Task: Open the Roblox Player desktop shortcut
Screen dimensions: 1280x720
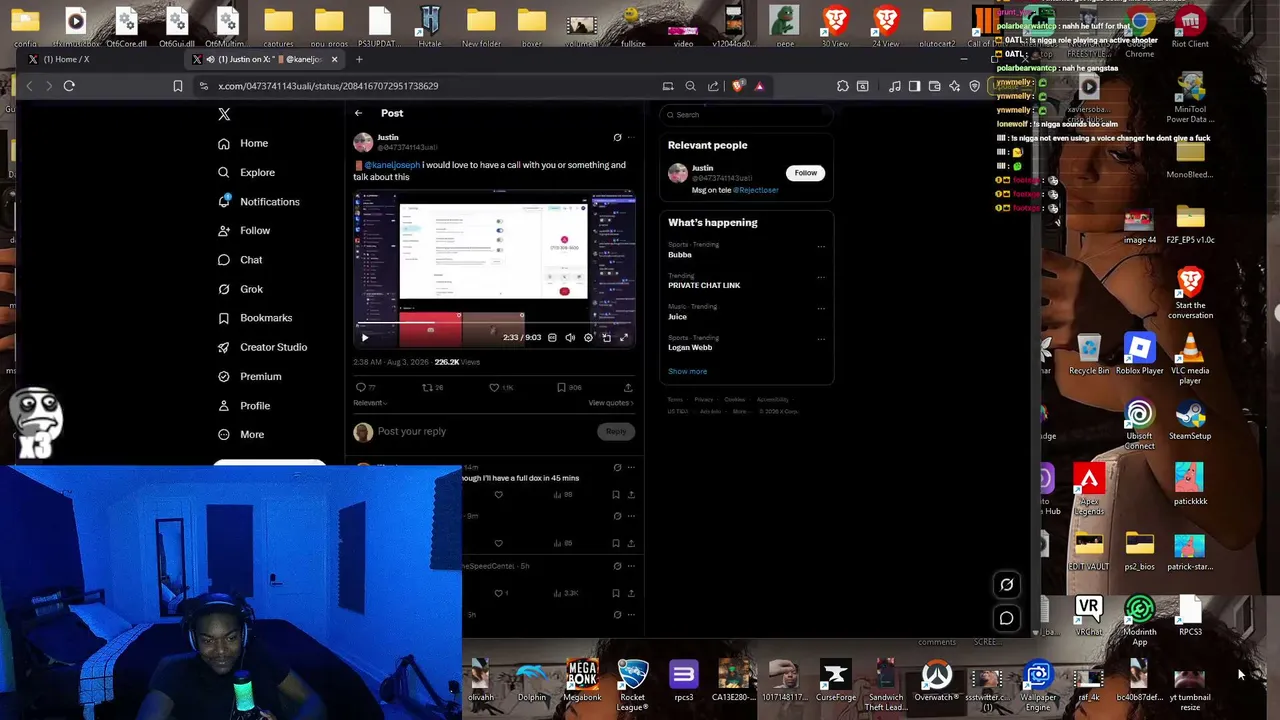Action: tap(1139, 355)
